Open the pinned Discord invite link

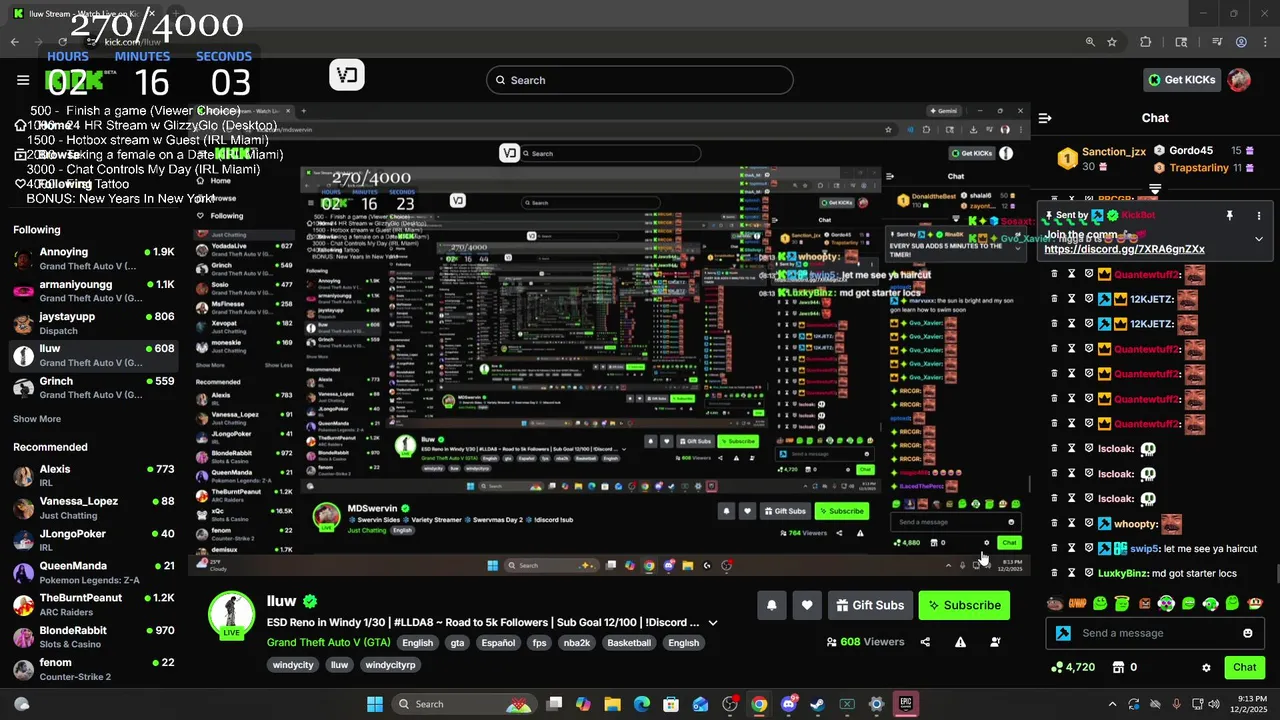(1125, 249)
